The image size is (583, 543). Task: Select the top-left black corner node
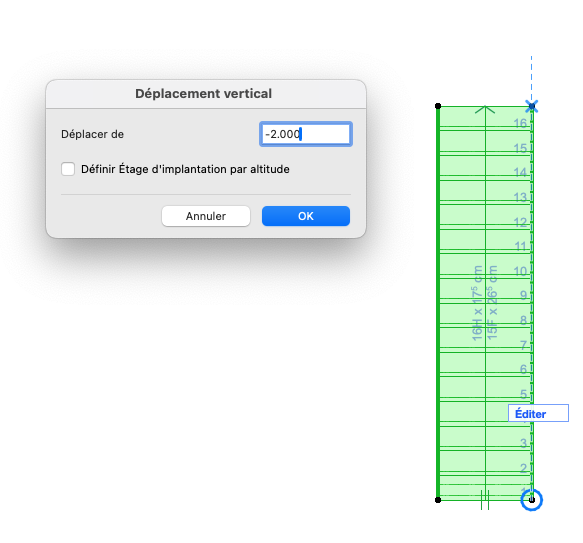(438, 106)
